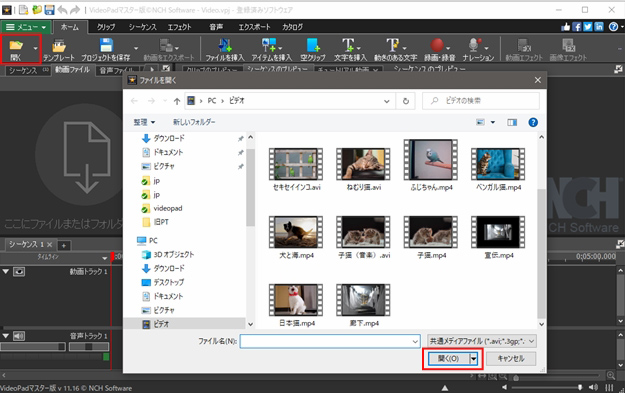Expand プロジェクトを保存 dropdown arrow
The width and height of the screenshot is (625, 393).
[x=136, y=49]
